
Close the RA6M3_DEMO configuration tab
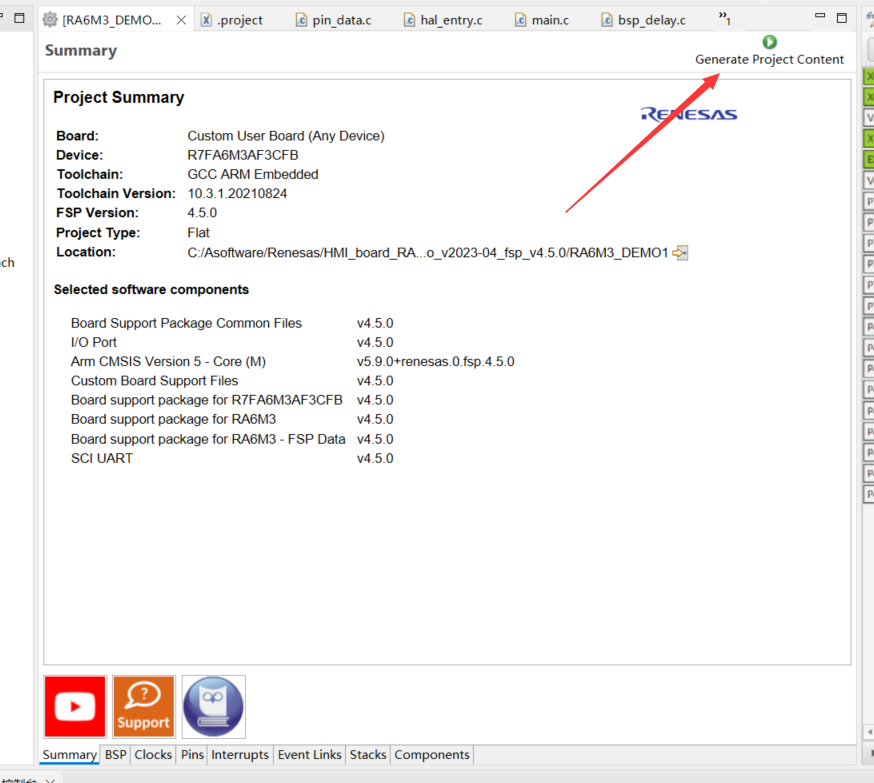(x=181, y=20)
